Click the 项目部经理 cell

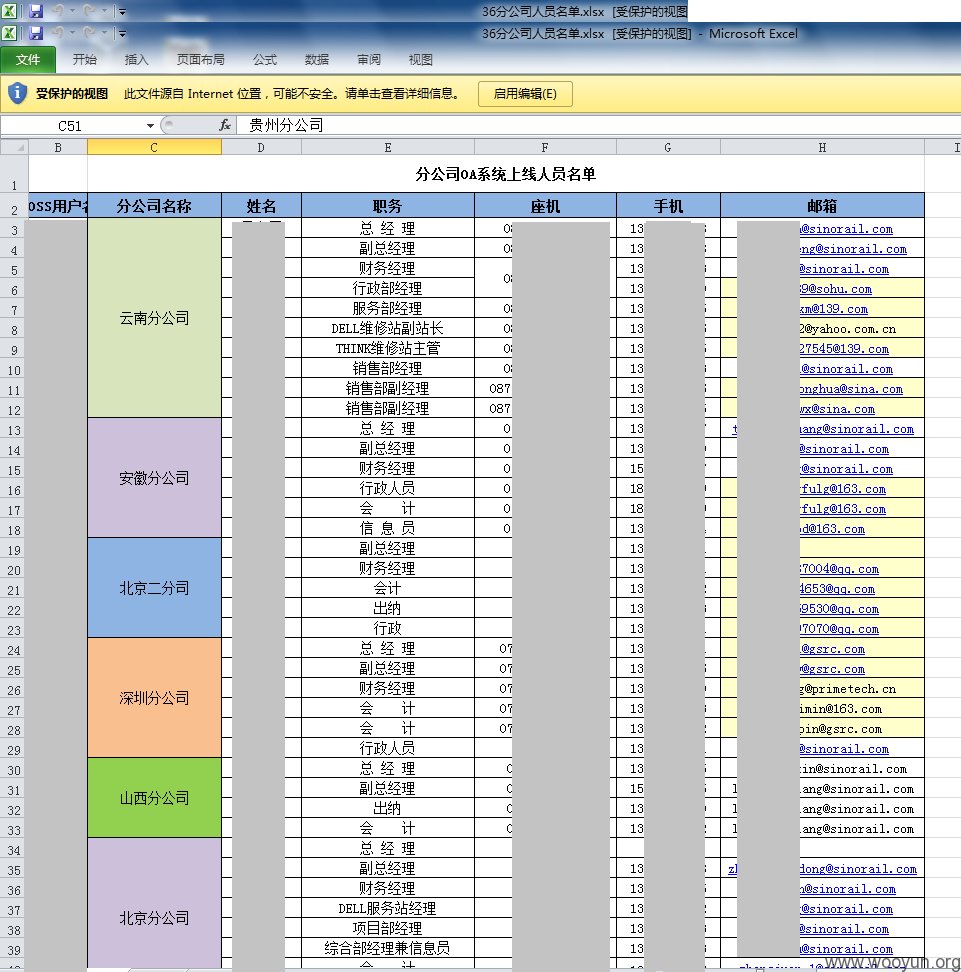388,928
